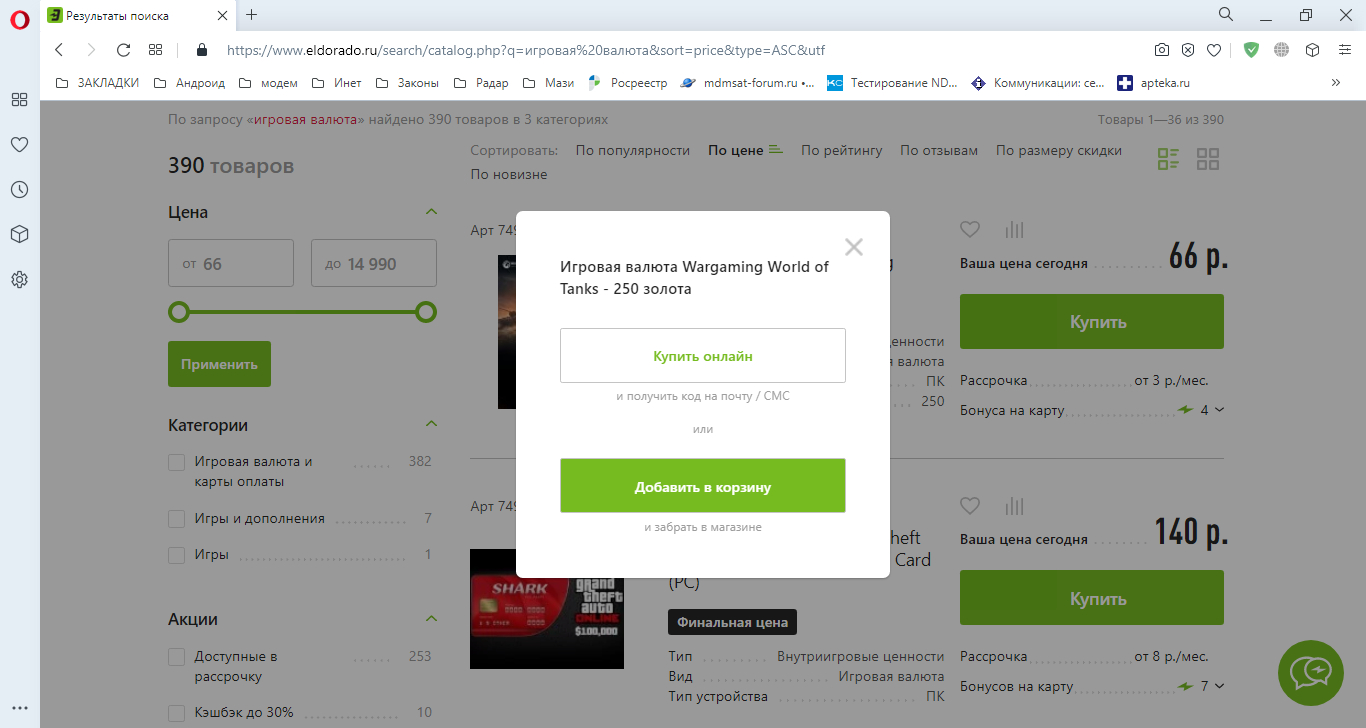Image resolution: width=1366 pixels, height=728 pixels.
Task: Focus the 'от 66' minimum price field
Action: pyautogui.click(x=231, y=264)
